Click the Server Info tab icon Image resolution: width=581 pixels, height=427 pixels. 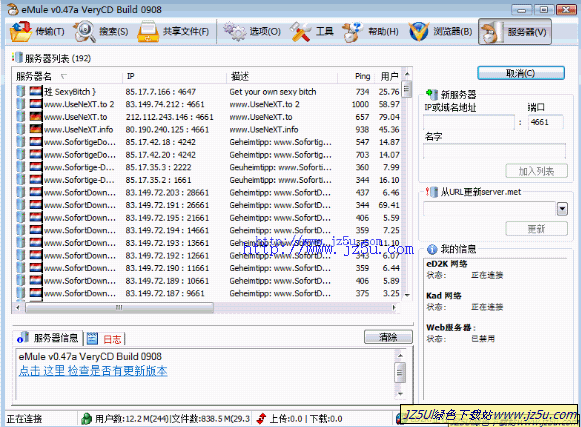click(x=23, y=338)
